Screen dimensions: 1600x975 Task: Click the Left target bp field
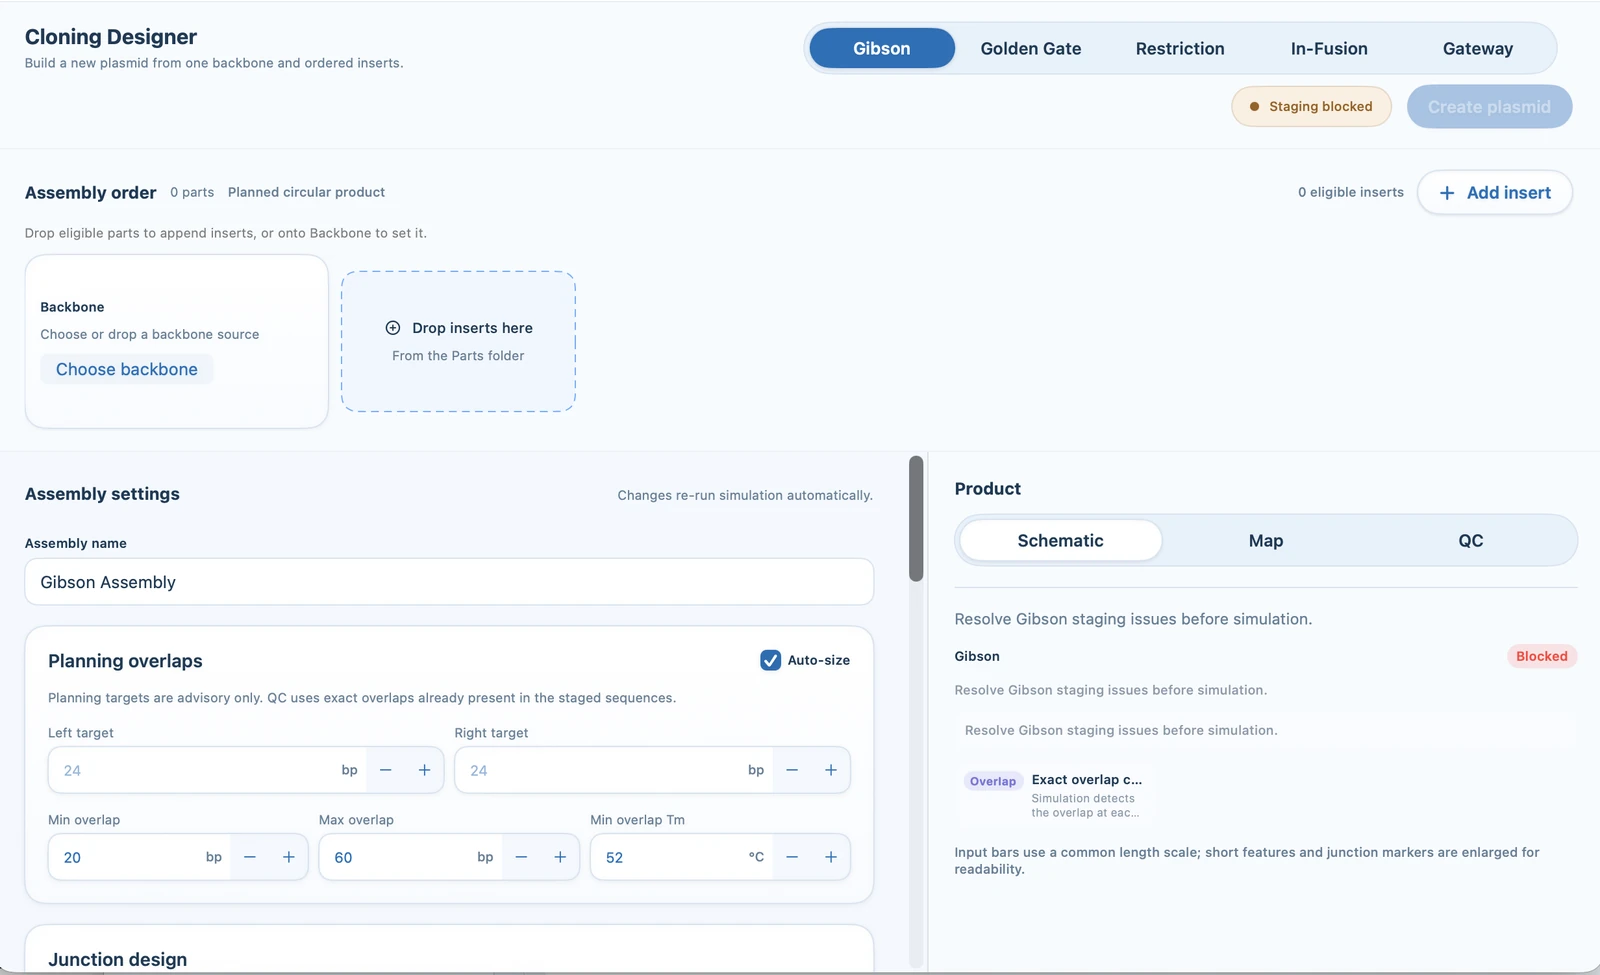[207, 770]
